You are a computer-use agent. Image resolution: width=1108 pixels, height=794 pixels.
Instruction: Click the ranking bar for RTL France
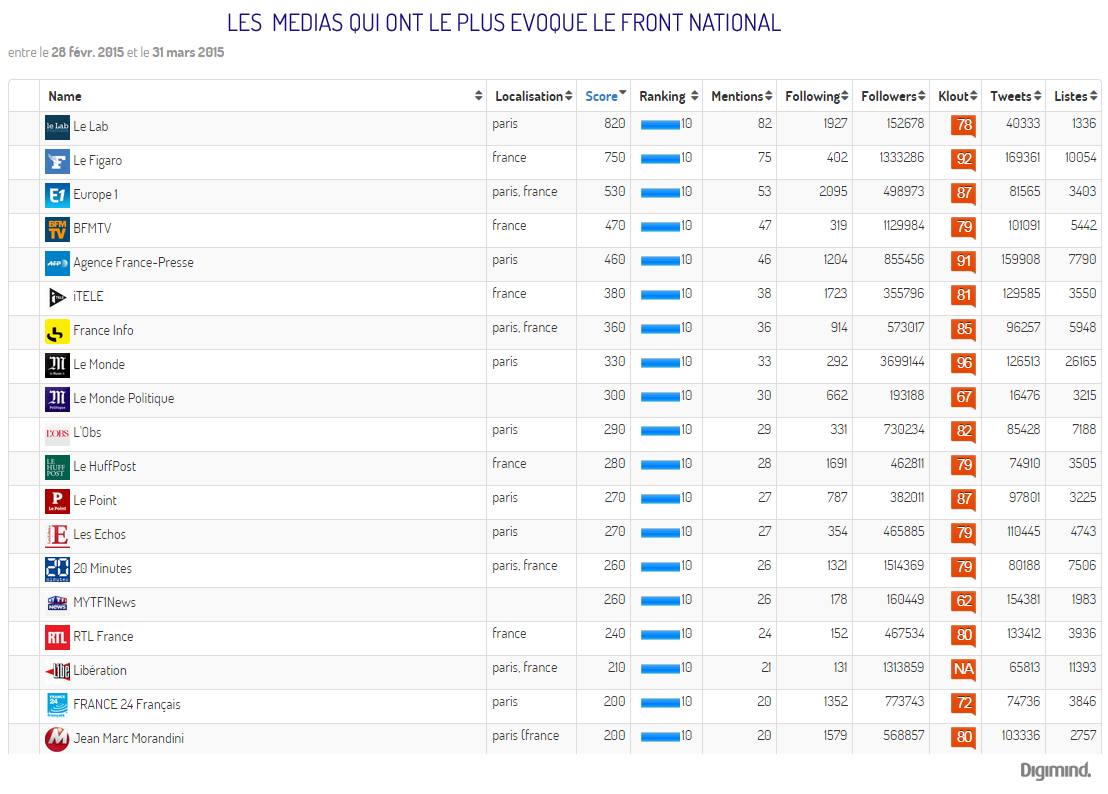(660, 635)
